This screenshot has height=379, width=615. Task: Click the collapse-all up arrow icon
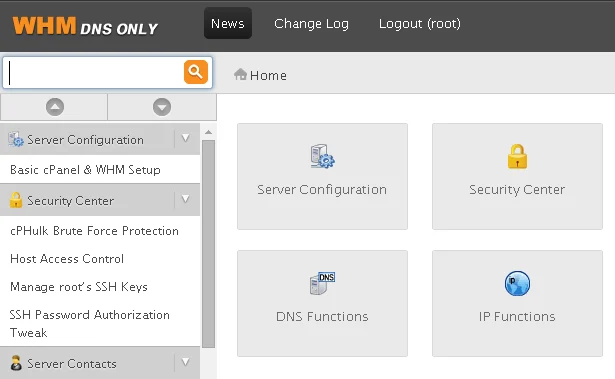(55, 107)
